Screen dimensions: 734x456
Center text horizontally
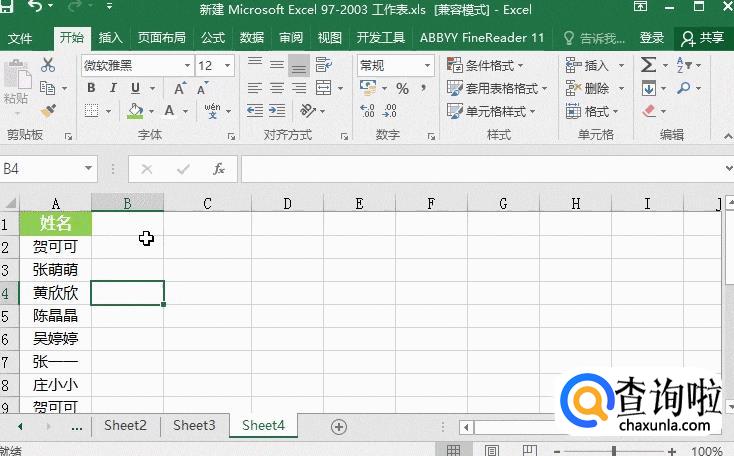click(277, 88)
